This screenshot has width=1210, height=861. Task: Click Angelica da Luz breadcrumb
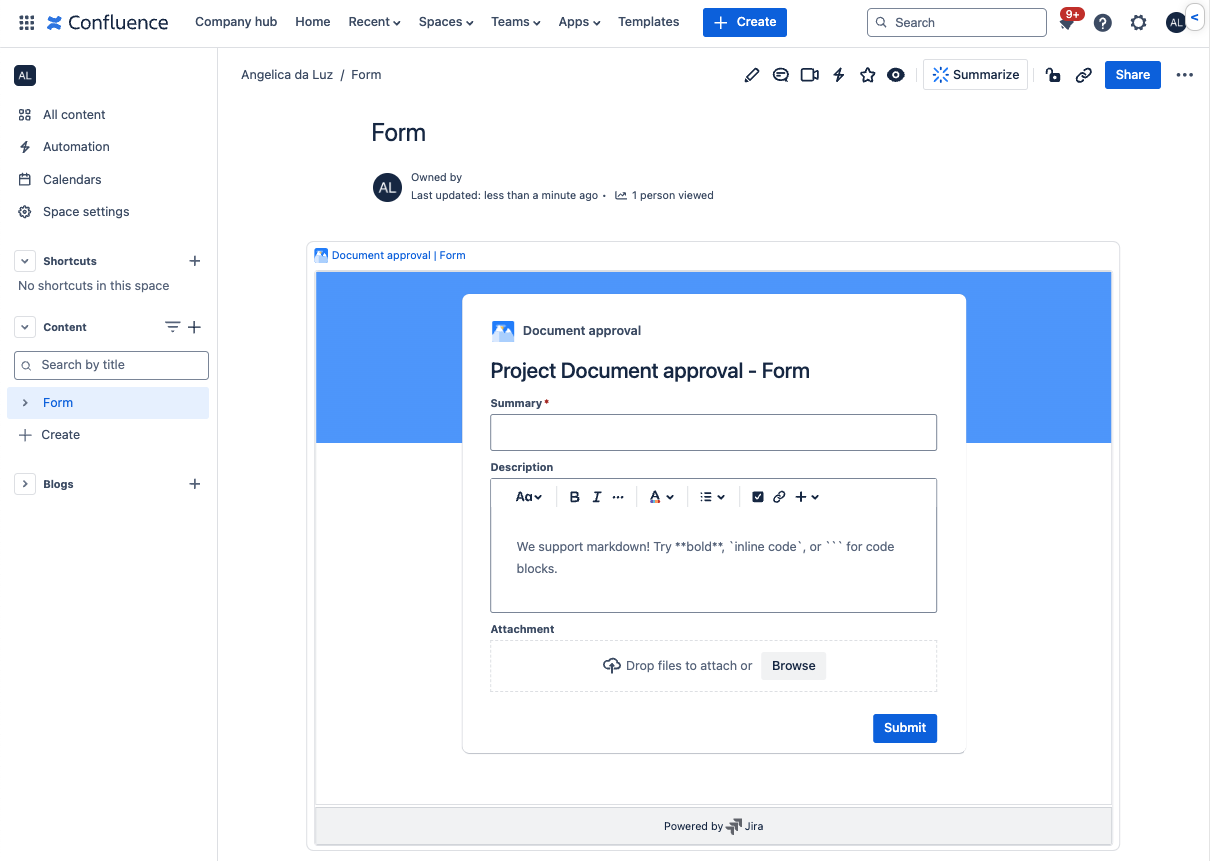pyautogui.click(x=287, y=75)
